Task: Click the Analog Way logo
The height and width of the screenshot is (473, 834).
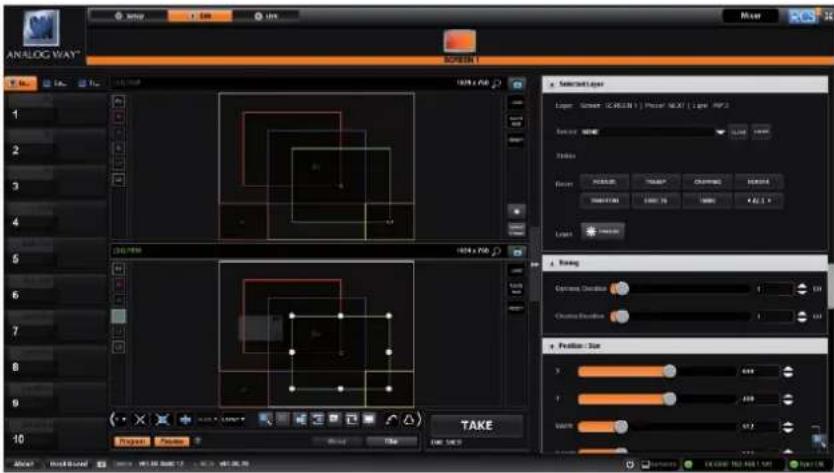Action: click(x=41, y=35)
